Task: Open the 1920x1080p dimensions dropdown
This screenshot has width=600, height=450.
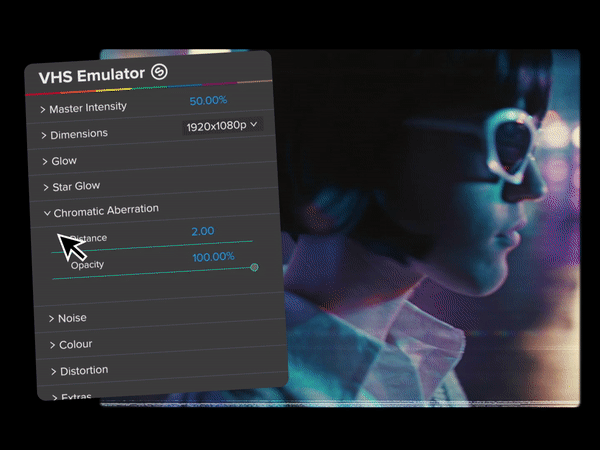Action: tap(222, 126)
